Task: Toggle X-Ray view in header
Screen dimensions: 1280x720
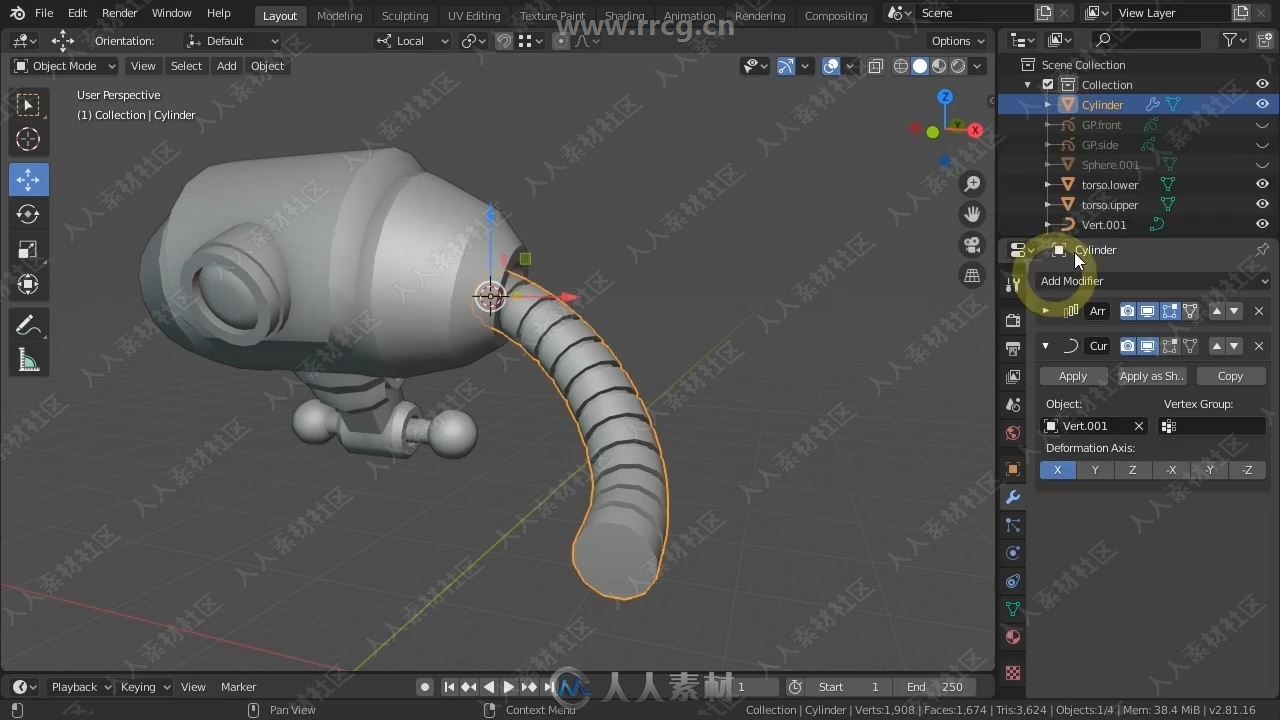Action: click(x=876, y=66)
